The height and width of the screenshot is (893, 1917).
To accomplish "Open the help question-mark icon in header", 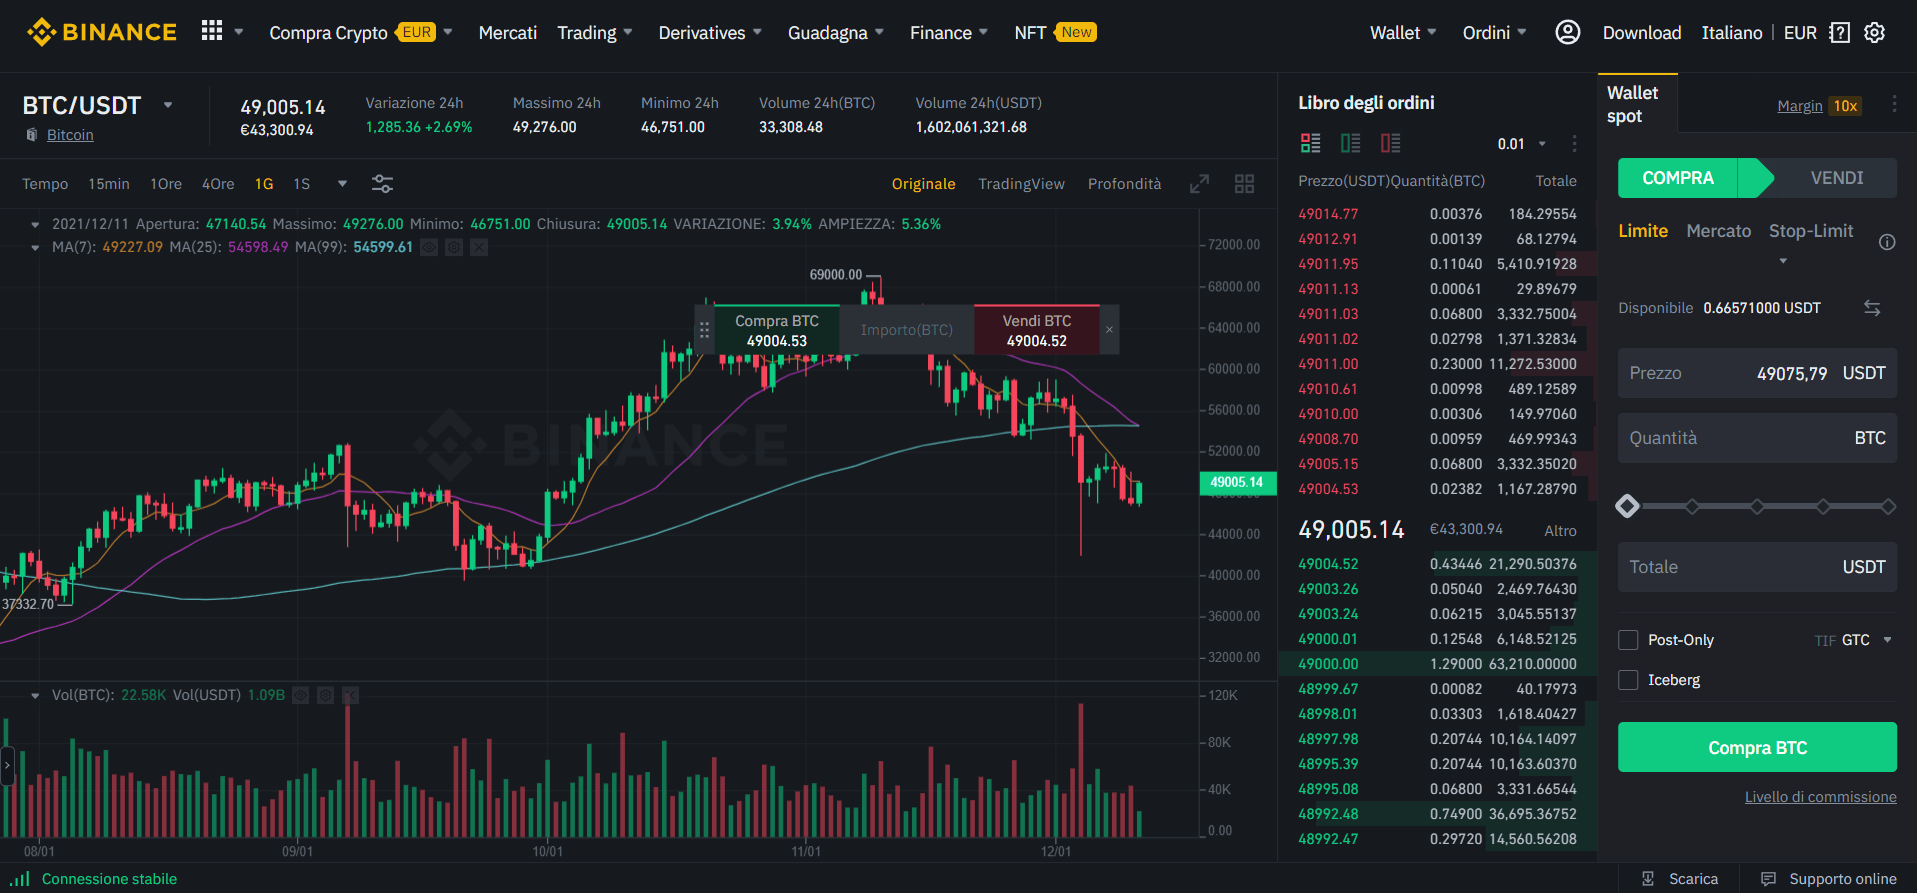I will (1839, 32).
